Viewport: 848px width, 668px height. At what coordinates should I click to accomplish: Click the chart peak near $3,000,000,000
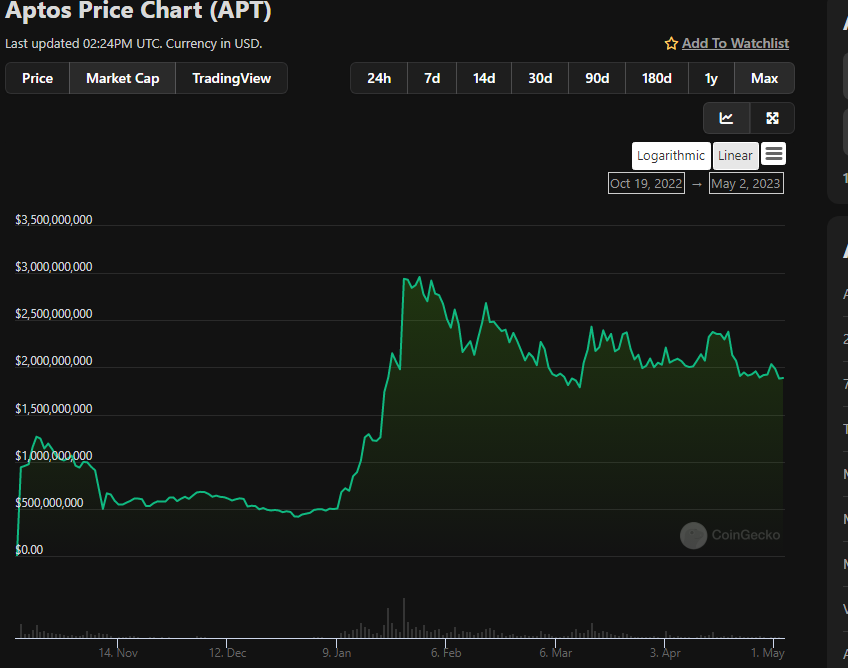[420, 278]
